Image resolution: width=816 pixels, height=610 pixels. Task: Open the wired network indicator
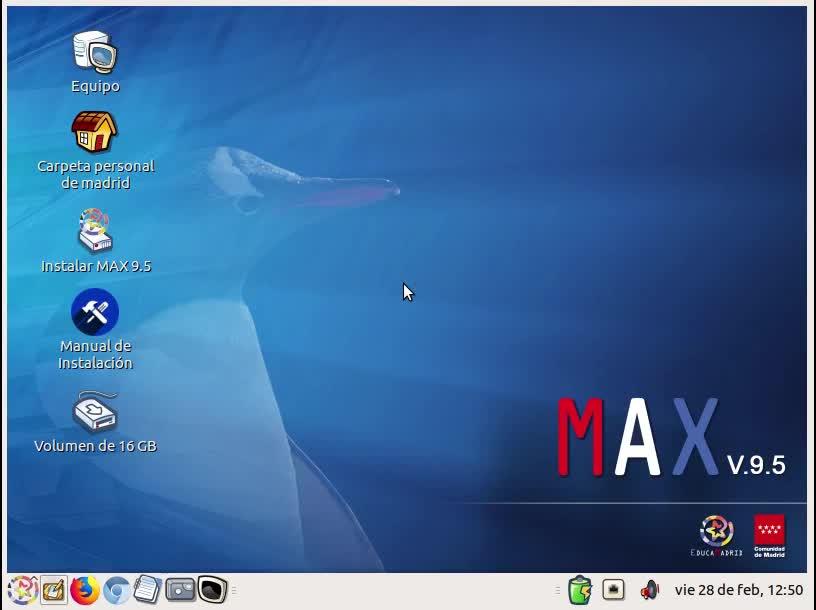614,590
